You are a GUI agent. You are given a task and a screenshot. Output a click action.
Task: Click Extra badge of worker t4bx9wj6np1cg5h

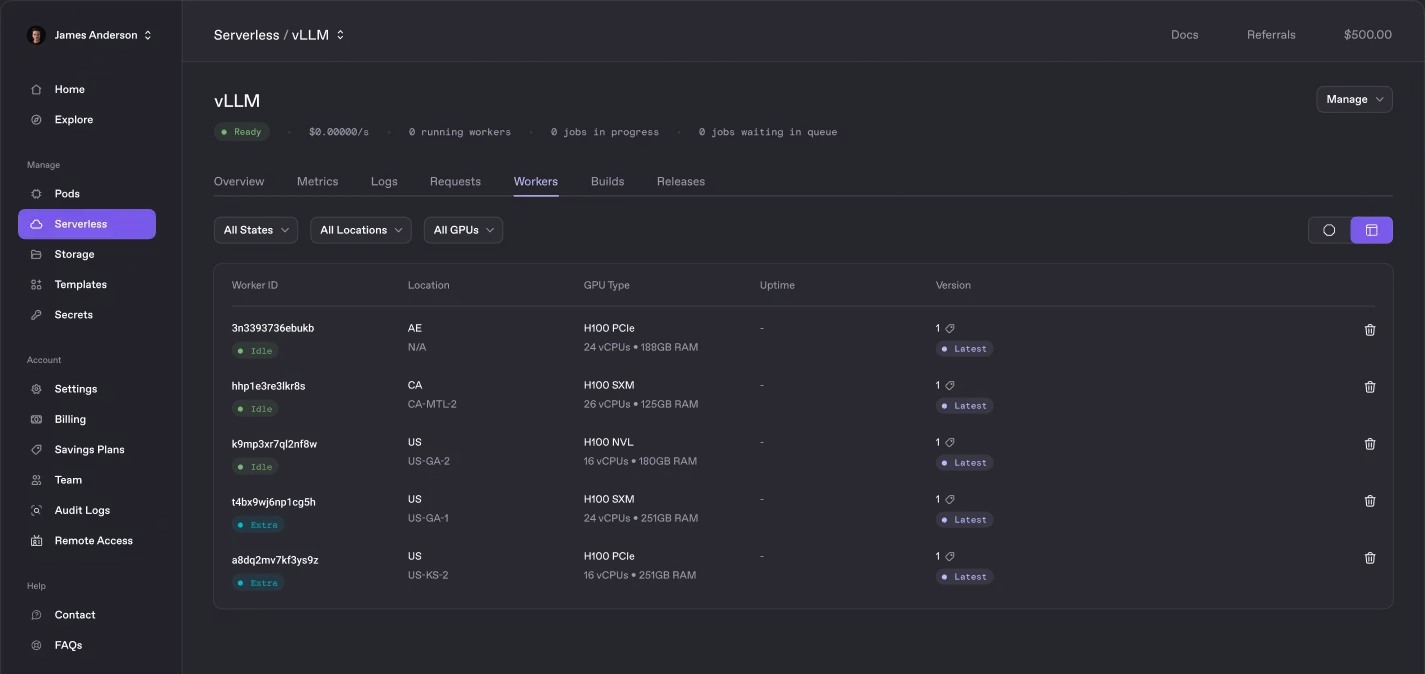point(258,525)
